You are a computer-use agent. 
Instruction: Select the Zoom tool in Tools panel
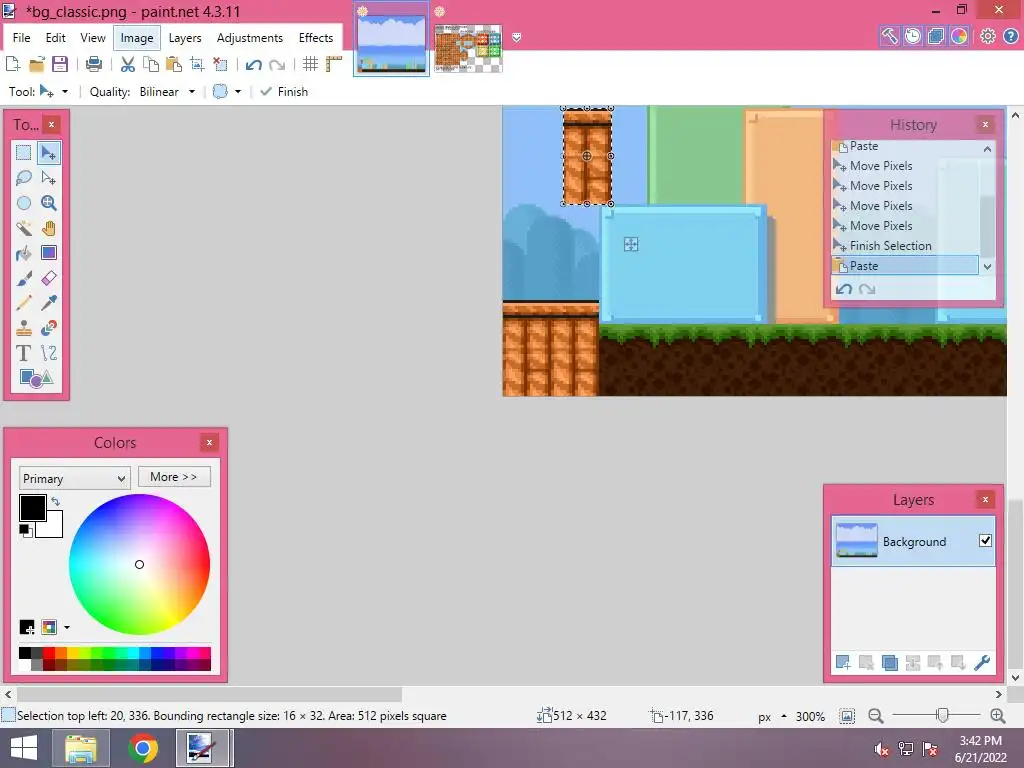pos(48,203)
